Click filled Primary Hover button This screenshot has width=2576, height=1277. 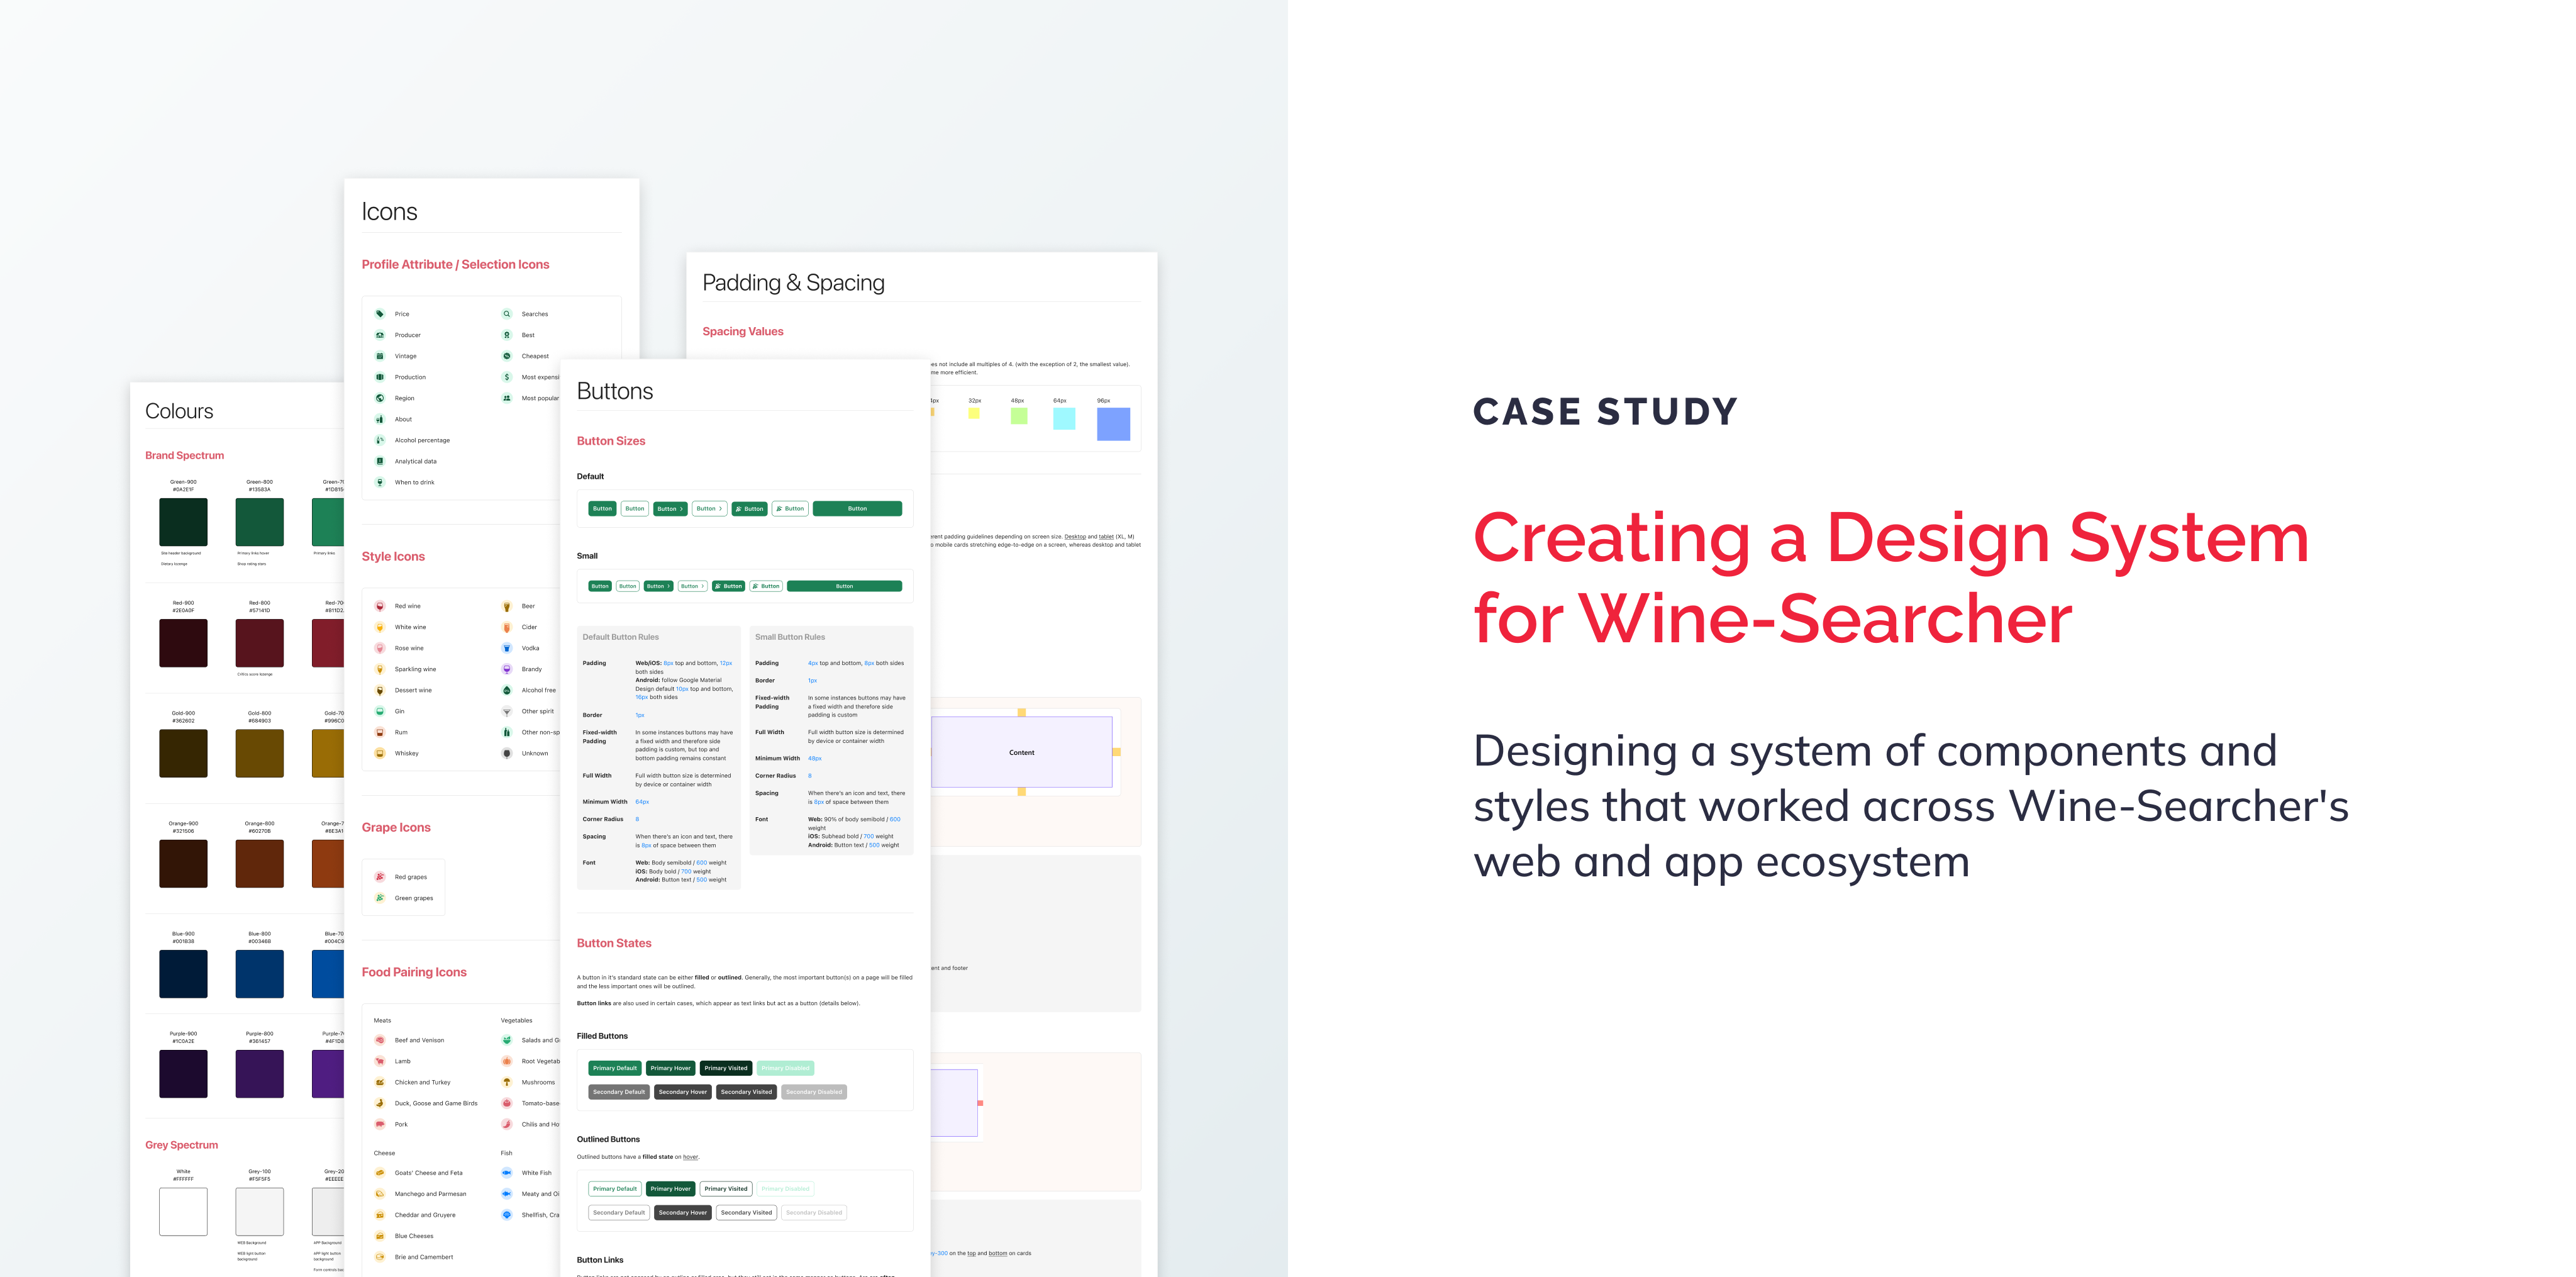pos(670,1068)
